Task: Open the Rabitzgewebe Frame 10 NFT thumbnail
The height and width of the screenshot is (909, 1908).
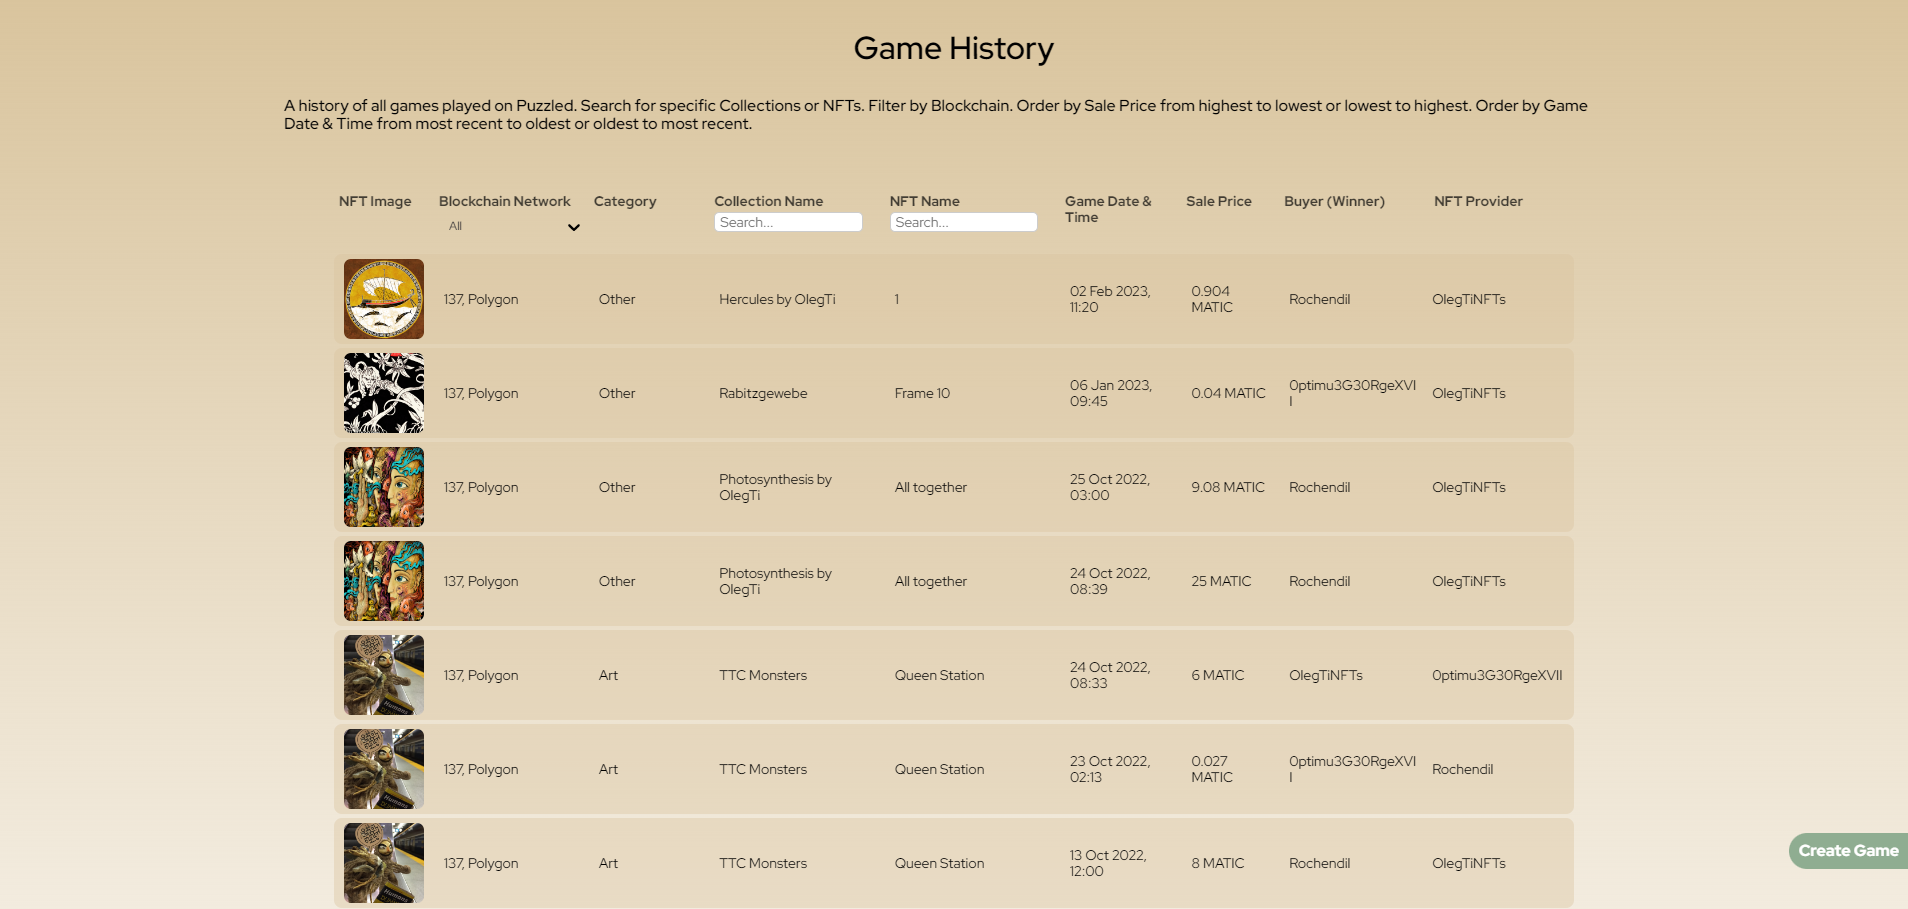Action: click(x=384, y=393)
